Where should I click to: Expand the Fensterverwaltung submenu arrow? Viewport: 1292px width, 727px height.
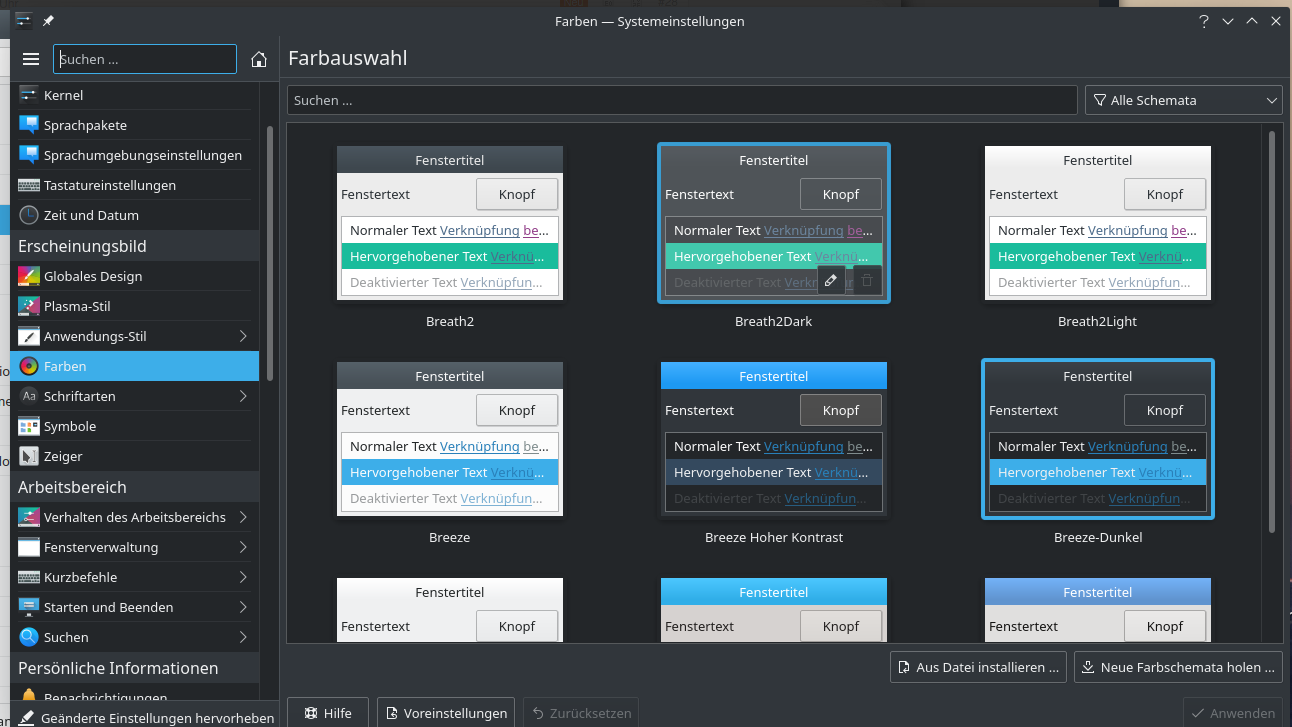click(x=243, y=547)
